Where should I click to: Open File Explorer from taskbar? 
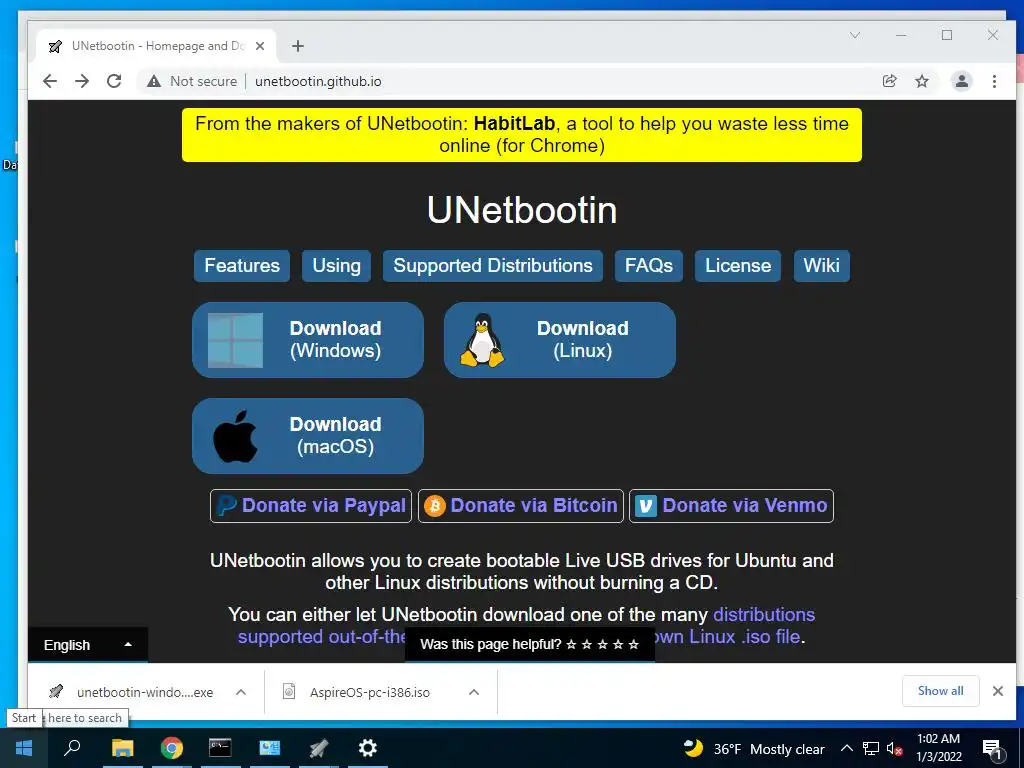(x=122, y=748)
